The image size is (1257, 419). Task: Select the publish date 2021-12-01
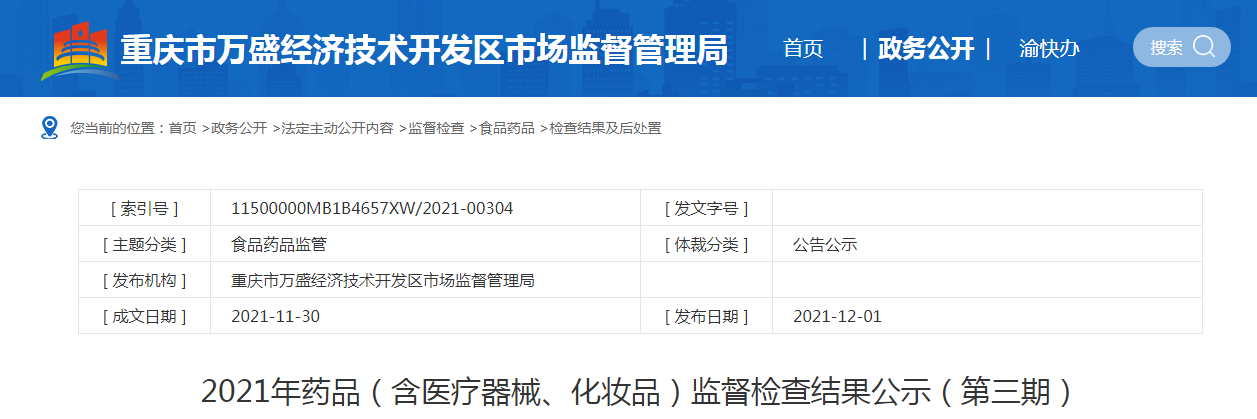tap(837, 316)
